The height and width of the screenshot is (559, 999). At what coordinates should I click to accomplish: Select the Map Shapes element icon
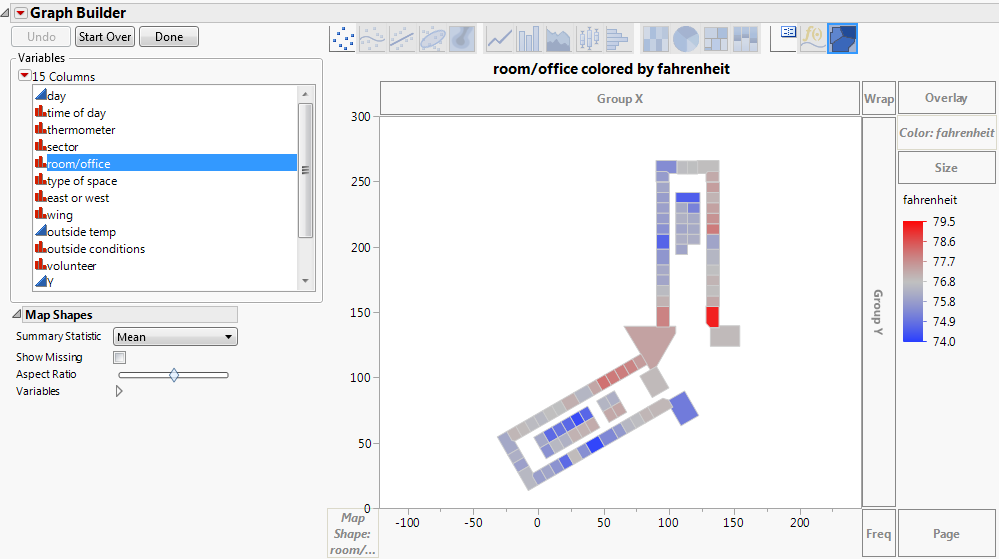click(x=843, y=38)
